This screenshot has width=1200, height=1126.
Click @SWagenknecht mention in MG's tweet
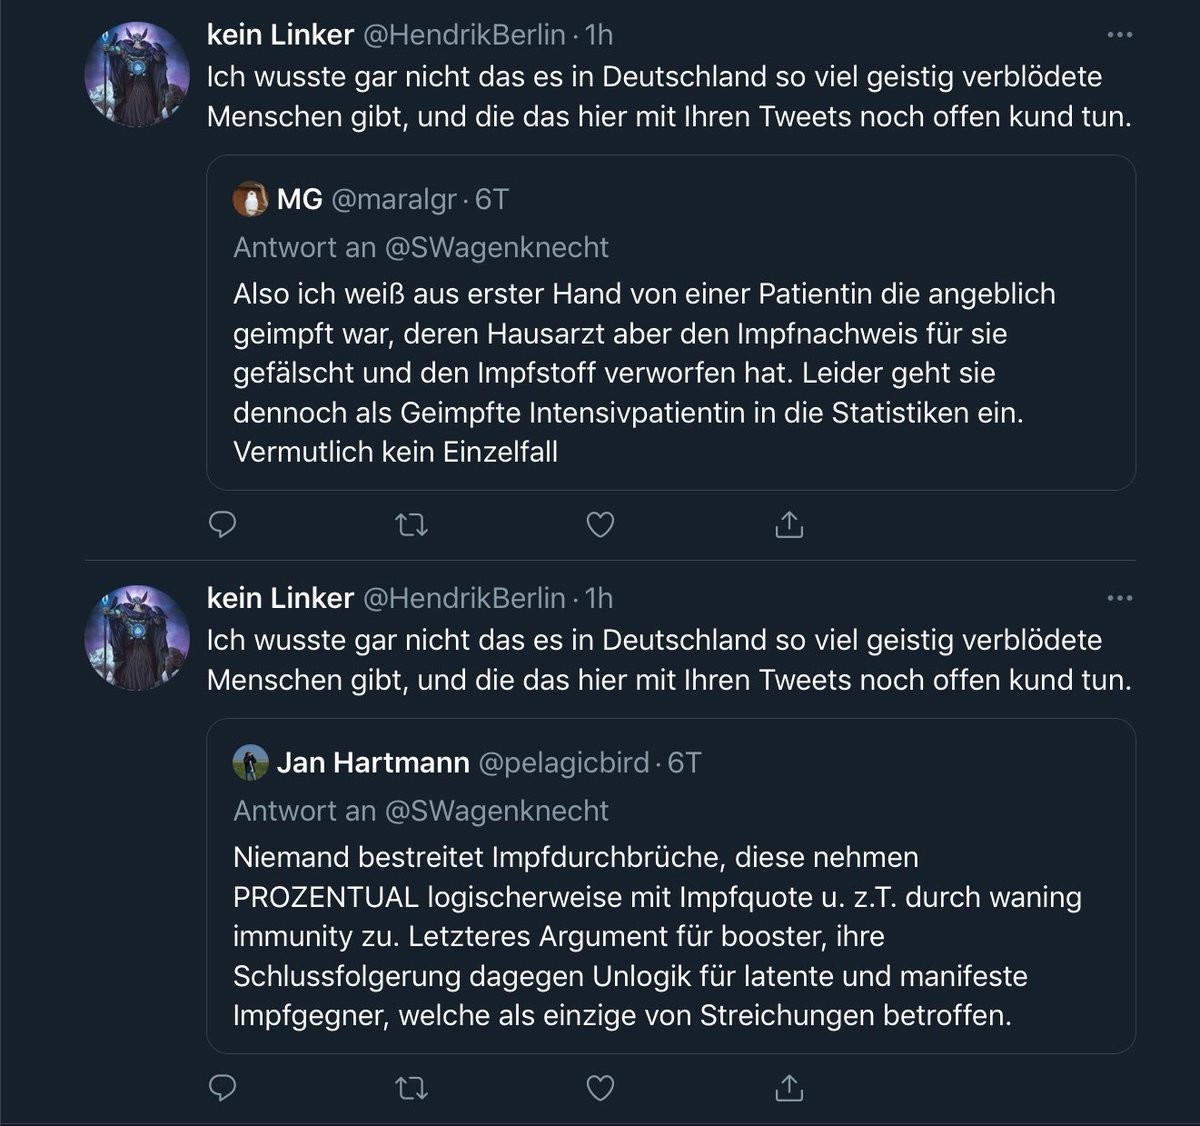click(x=497, y=247)
